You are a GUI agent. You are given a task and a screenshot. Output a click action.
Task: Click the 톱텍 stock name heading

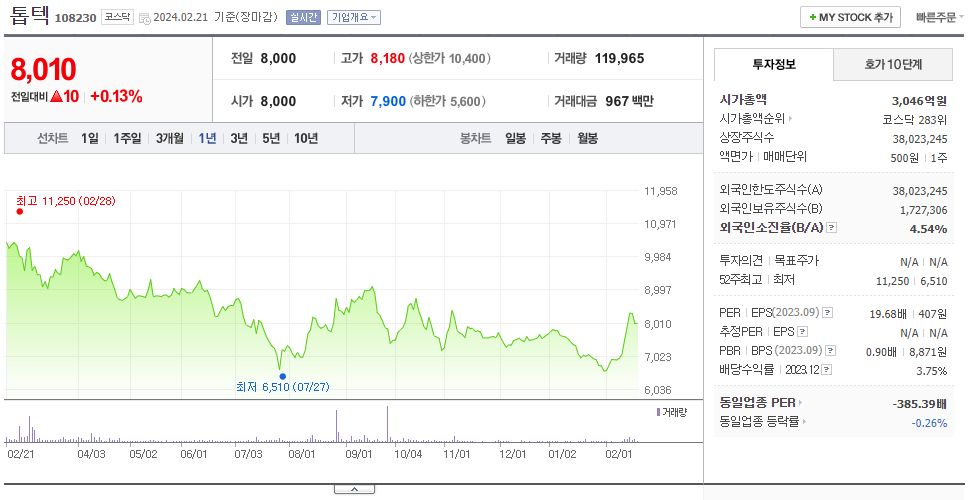point(29,16)
